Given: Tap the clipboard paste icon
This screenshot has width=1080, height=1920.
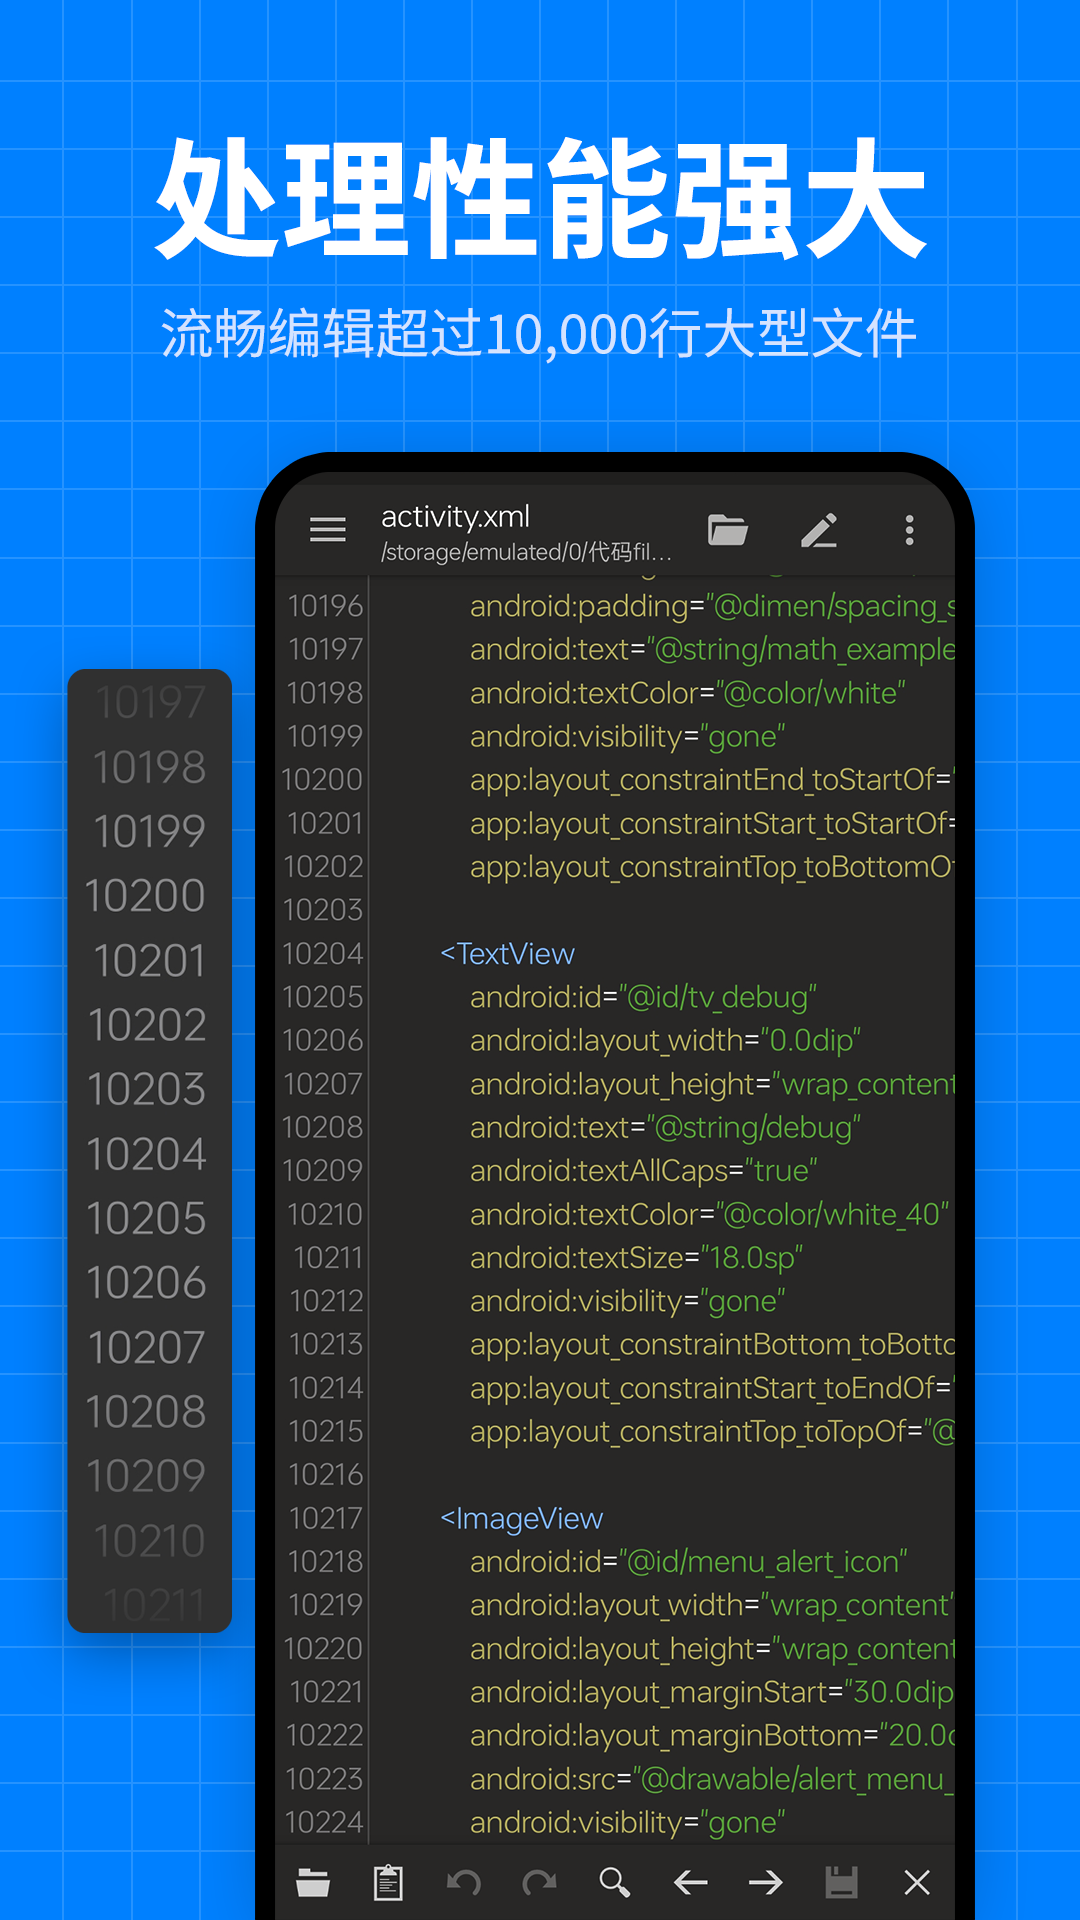Looking at the screenshot, I should click(388, 1883).
